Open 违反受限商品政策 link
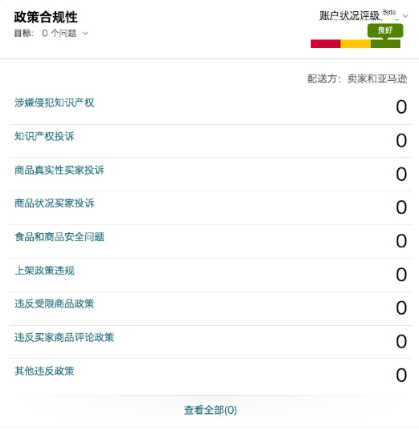Viewport: 419px width, 430px height. coord(54,304)
